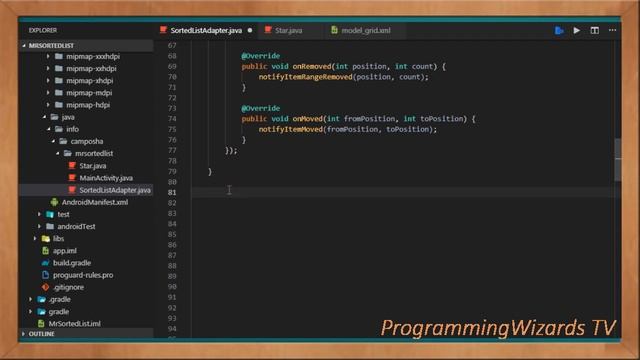Open MainActivity.java from the explorer tree

click(x=106, y=178)
